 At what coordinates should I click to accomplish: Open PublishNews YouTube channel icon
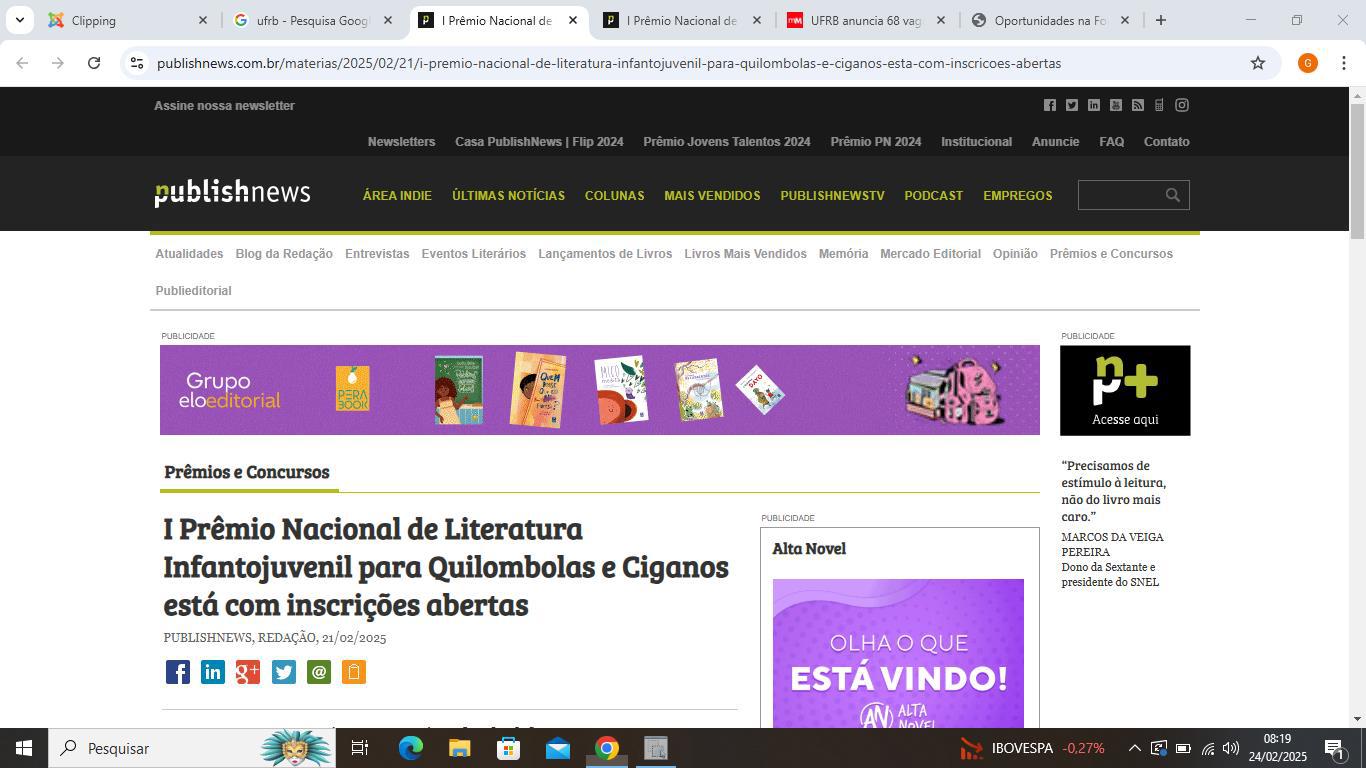coord(1115,105)
